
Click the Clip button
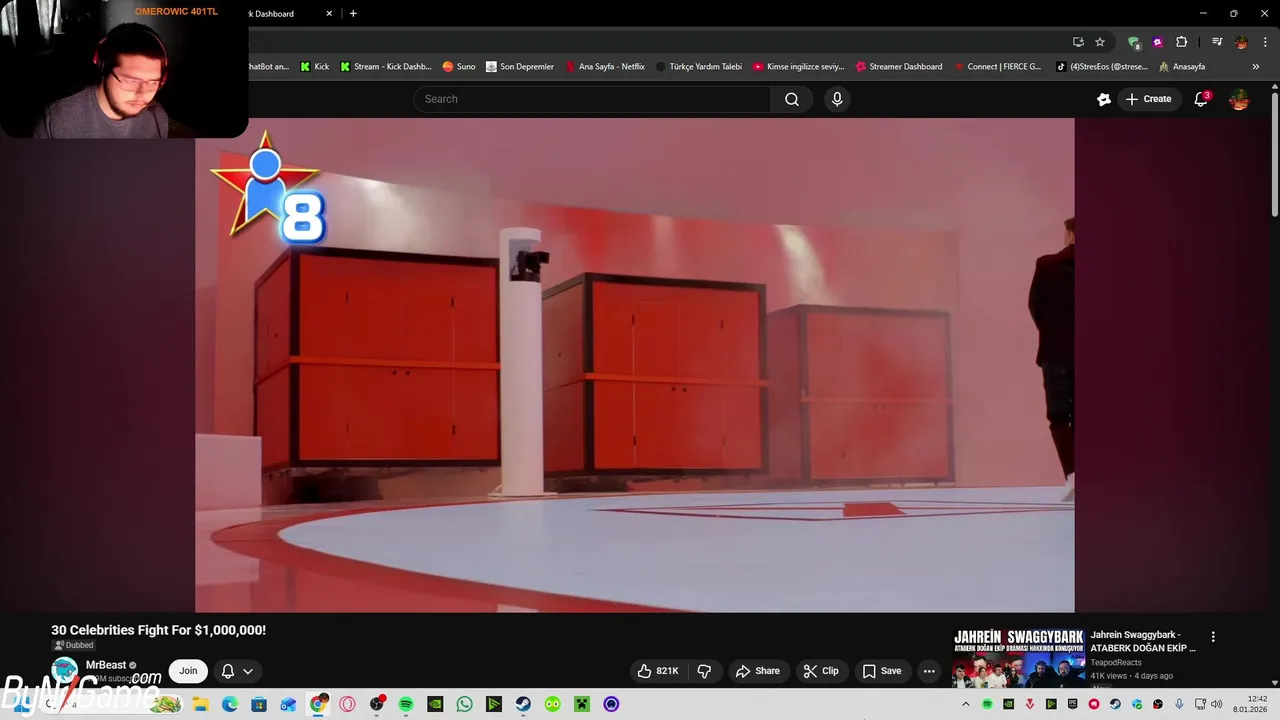tap(822, 671)
